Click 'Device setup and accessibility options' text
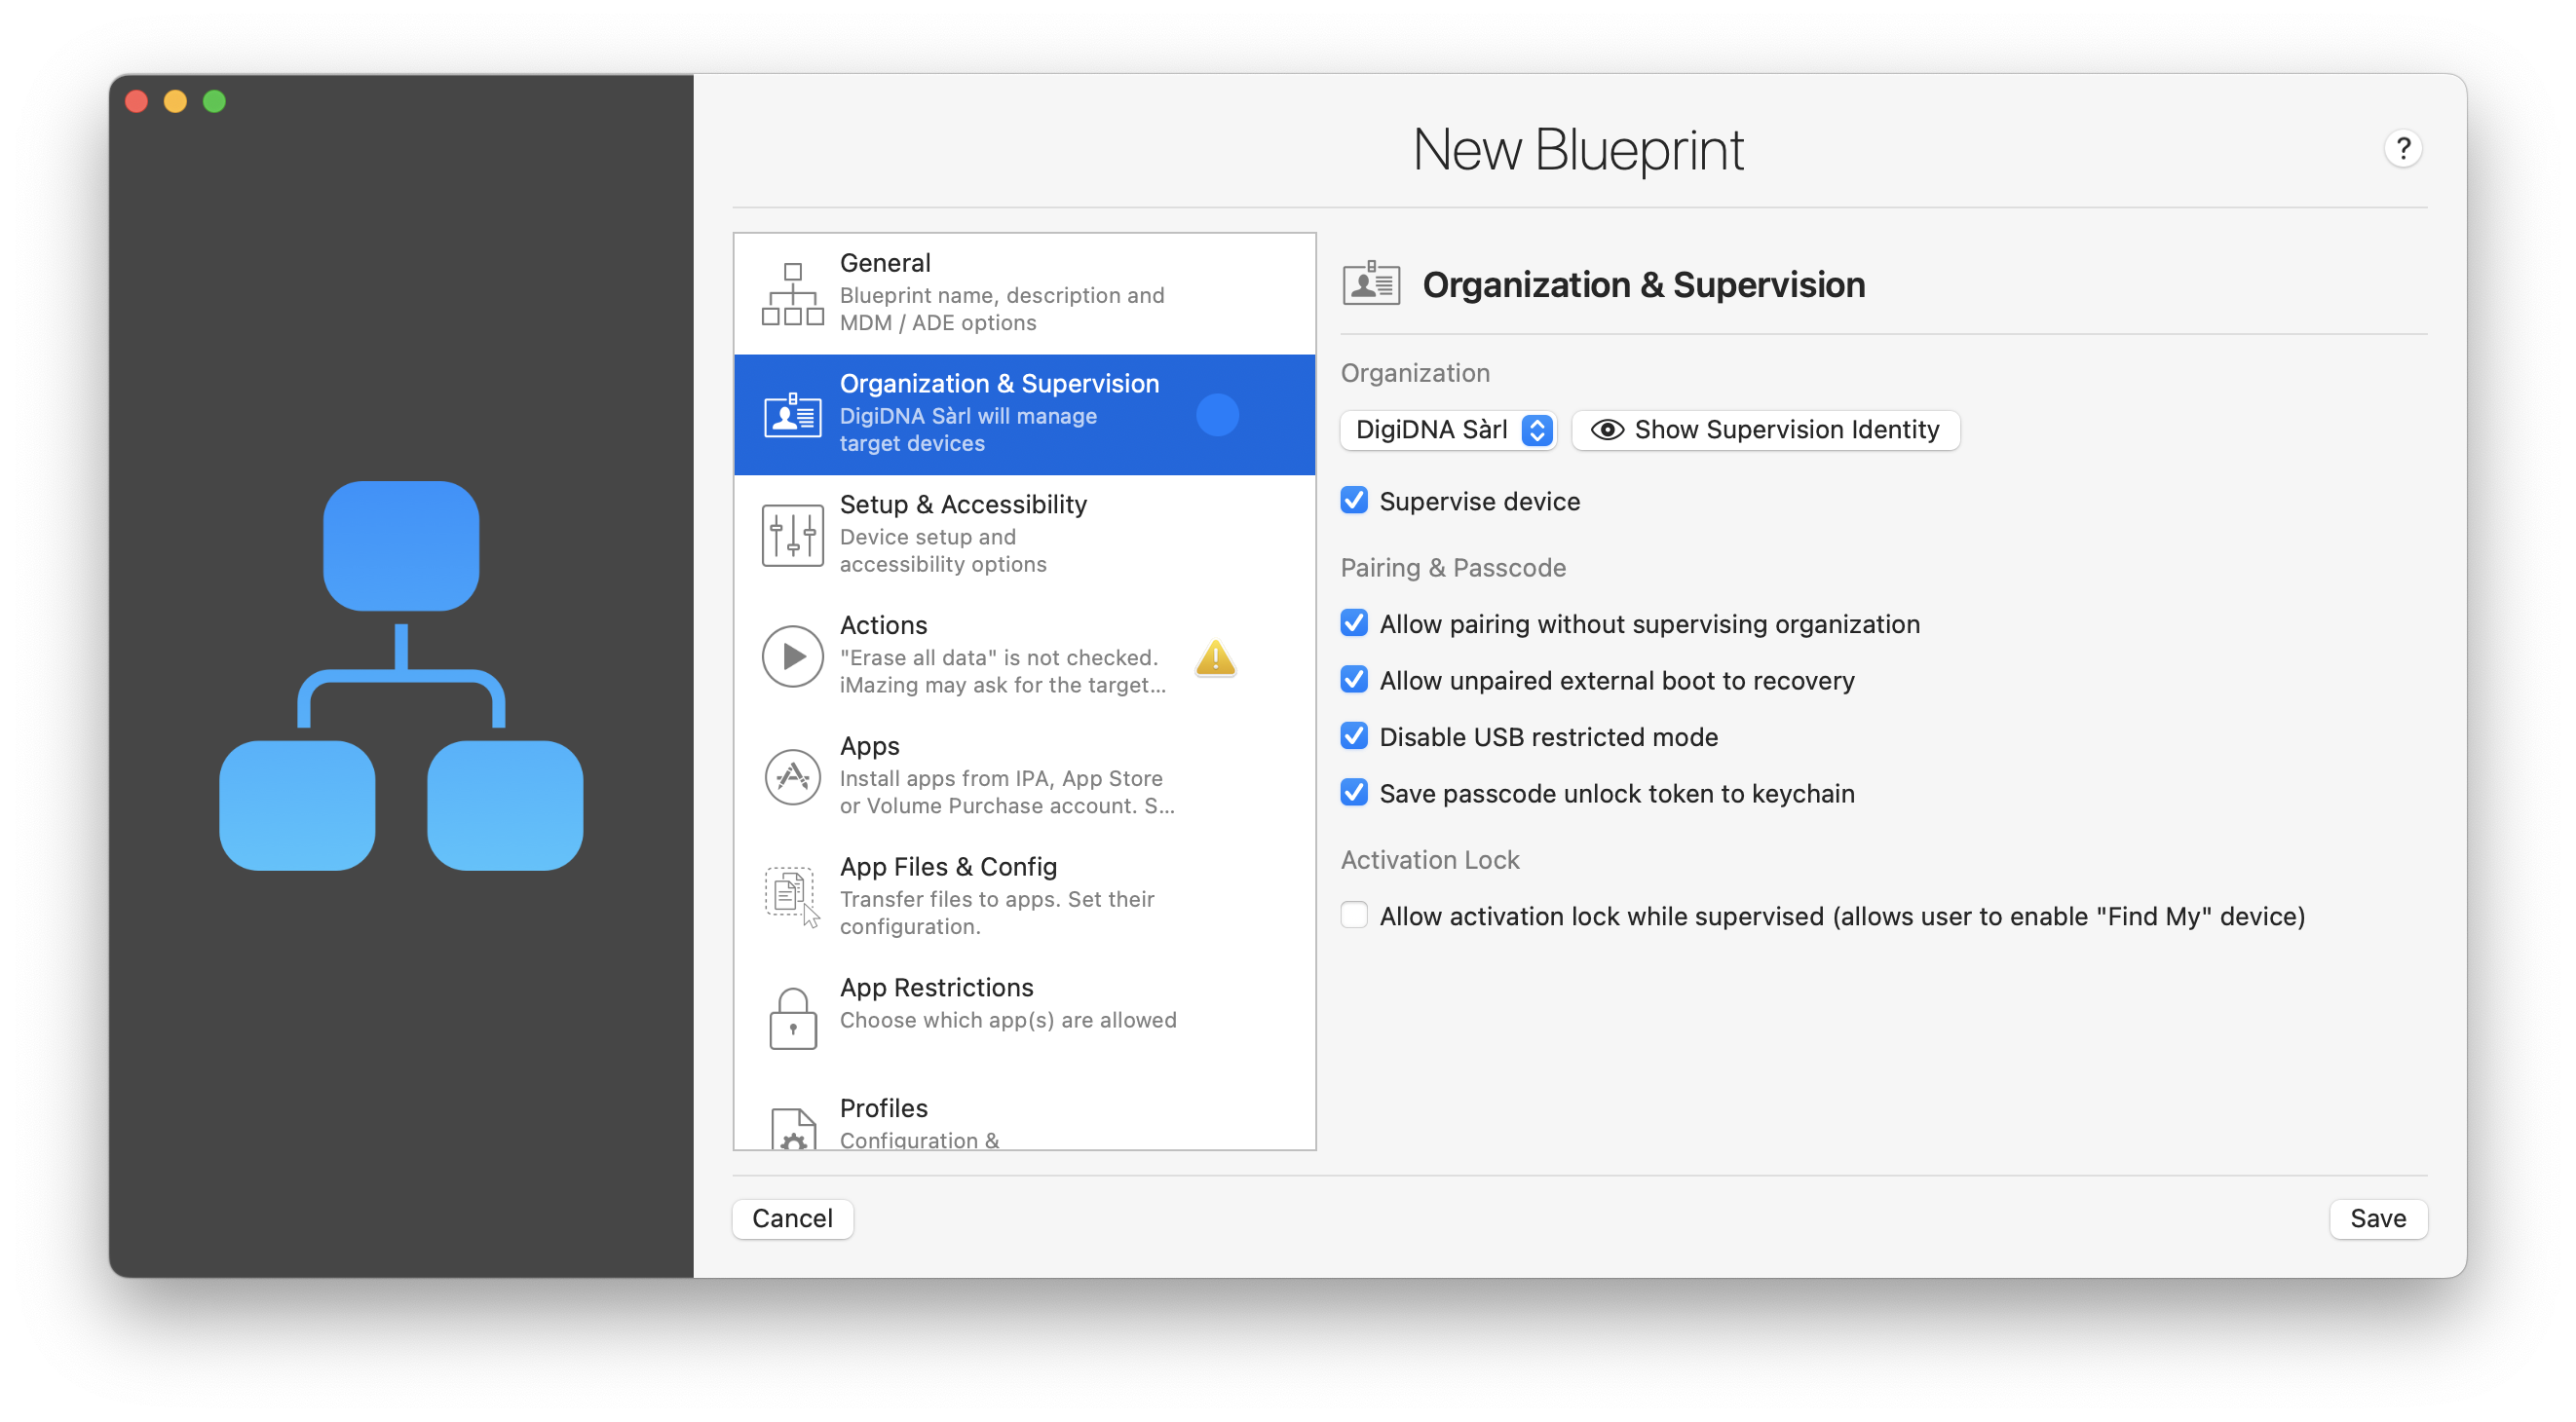This screenshot has width=2576, height=1422. pyautogui.click(x=943, y=550)
